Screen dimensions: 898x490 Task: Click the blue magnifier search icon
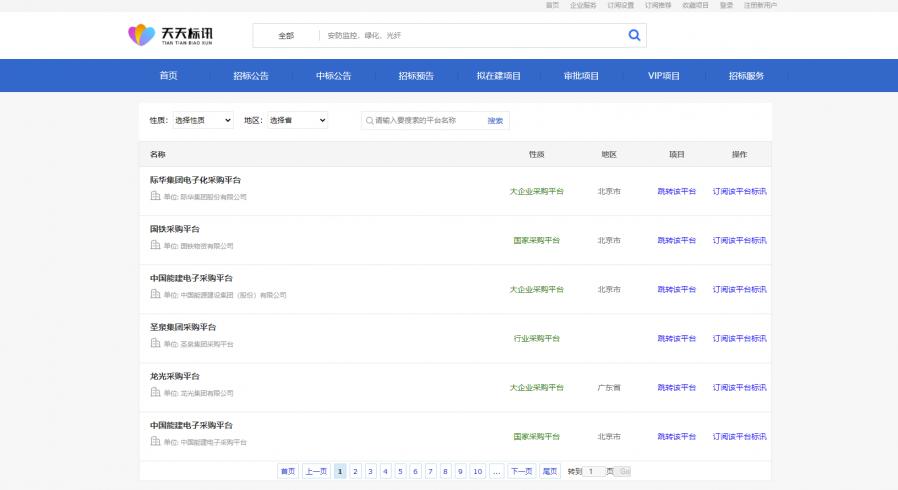(x=633, y=36)
